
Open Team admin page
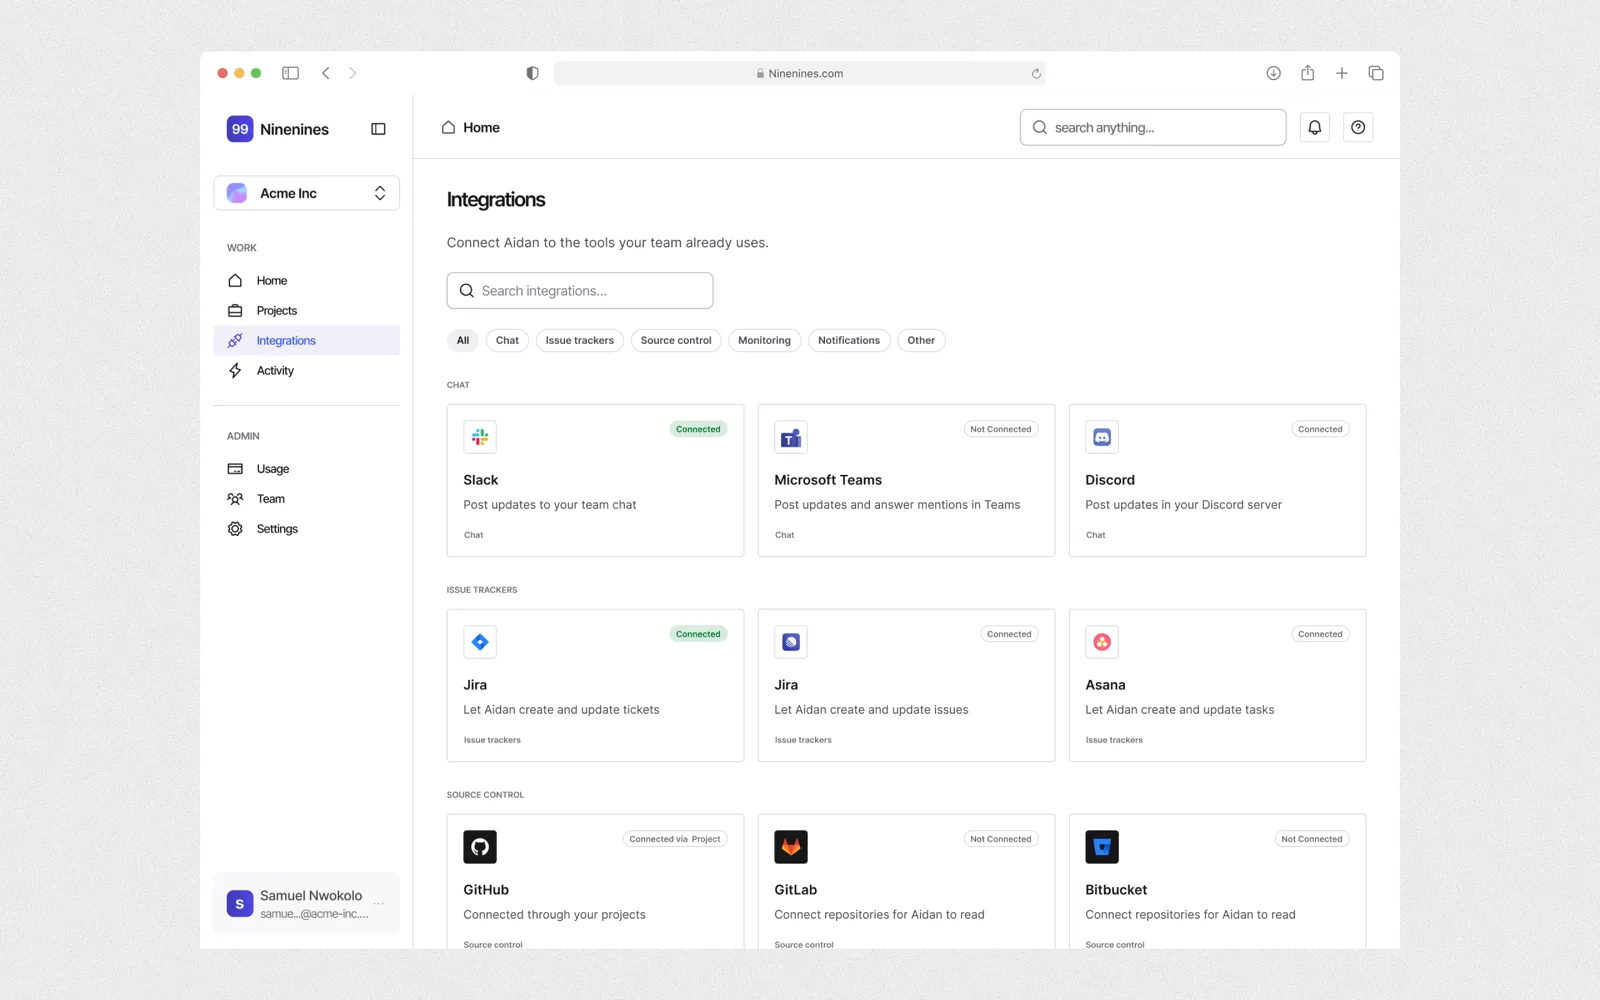coord(307,499)
